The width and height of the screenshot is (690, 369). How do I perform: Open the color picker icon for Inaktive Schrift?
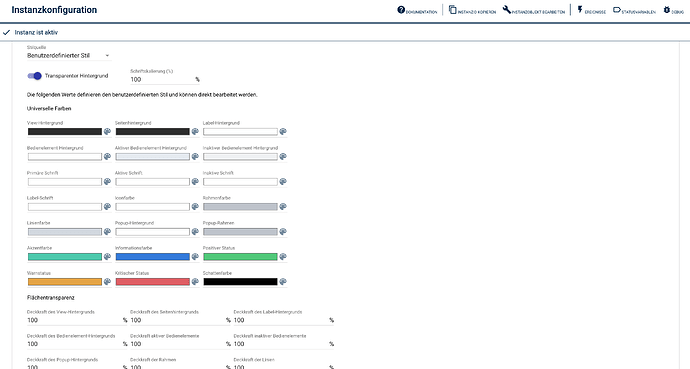tap(283, 182)
